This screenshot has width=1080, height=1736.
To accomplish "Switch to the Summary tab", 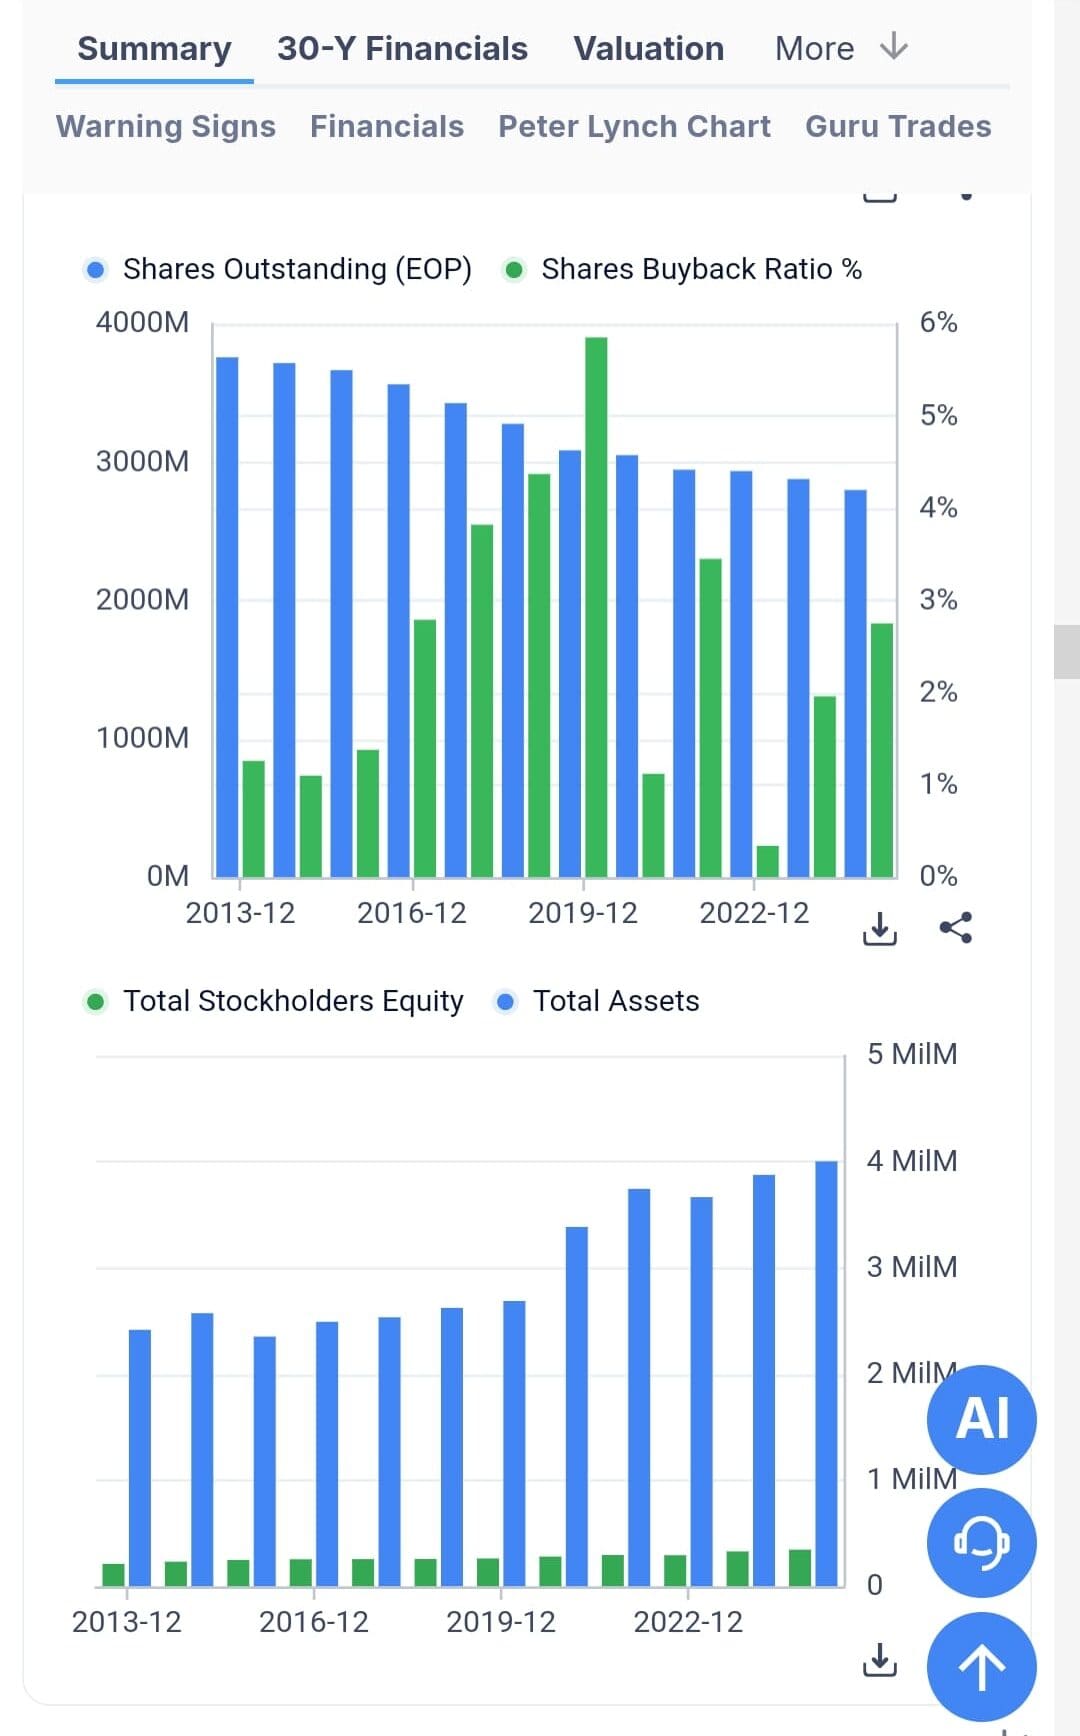I will coord(154,49).
